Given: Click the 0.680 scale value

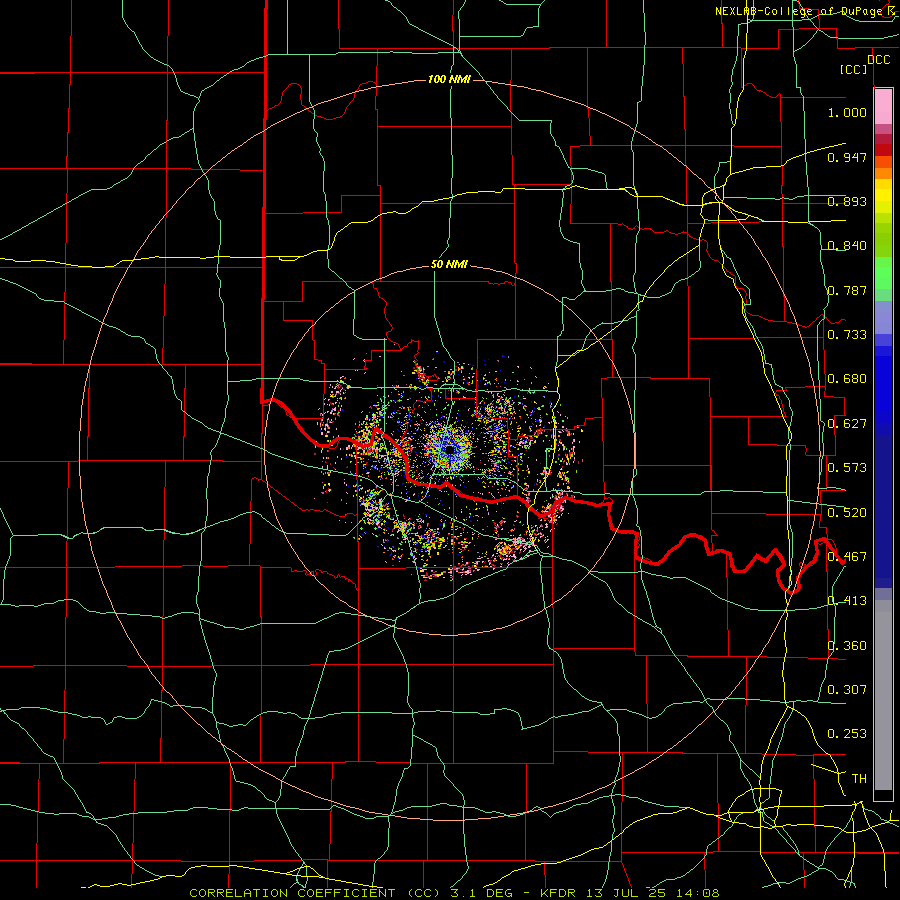Looking at the screenshot, I should [x=847, y=379].
